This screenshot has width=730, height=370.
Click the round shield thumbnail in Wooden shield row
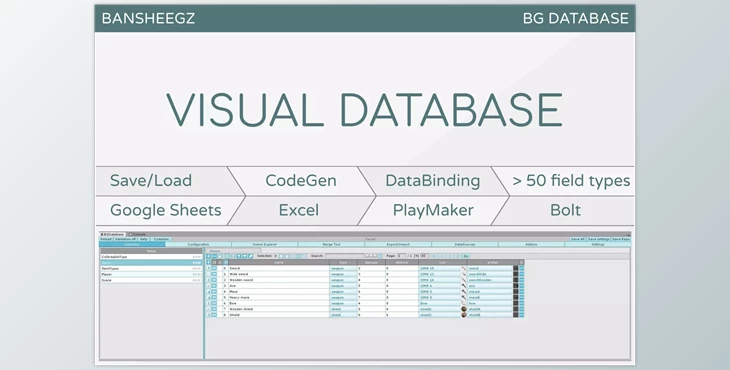tap(464, 309)
